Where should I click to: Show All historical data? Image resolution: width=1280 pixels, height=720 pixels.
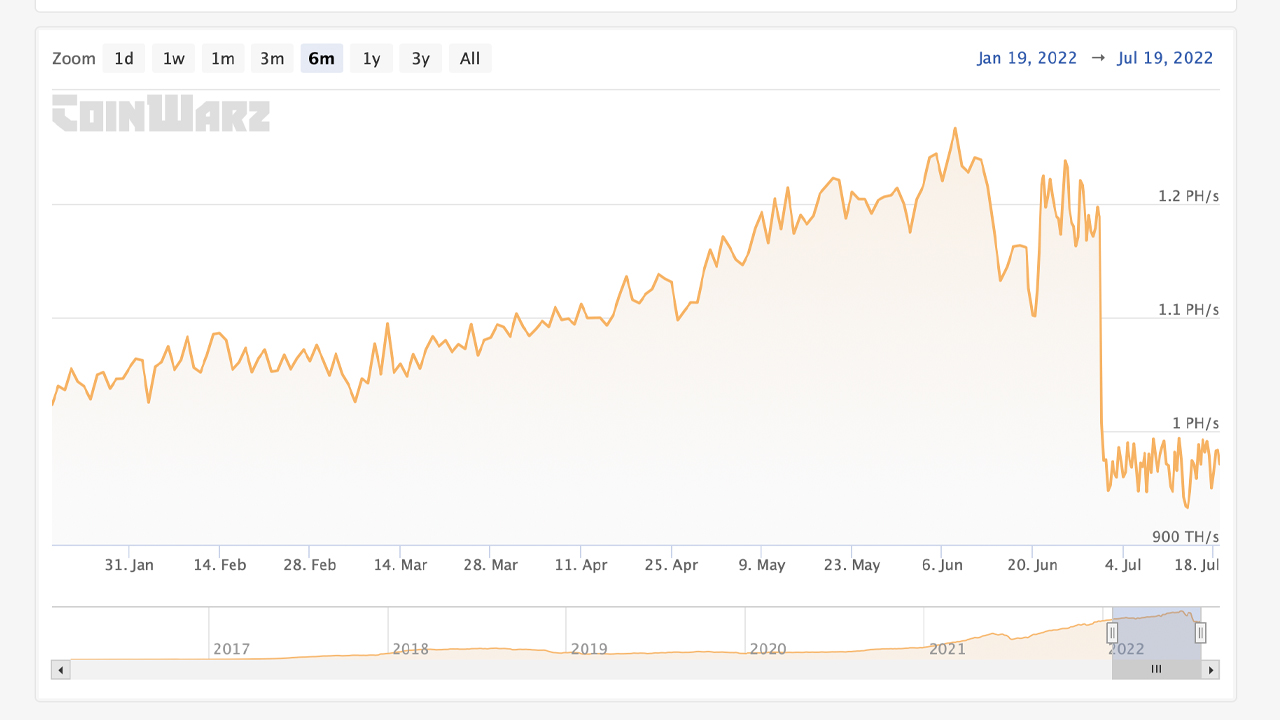click(x=470, y=59)
